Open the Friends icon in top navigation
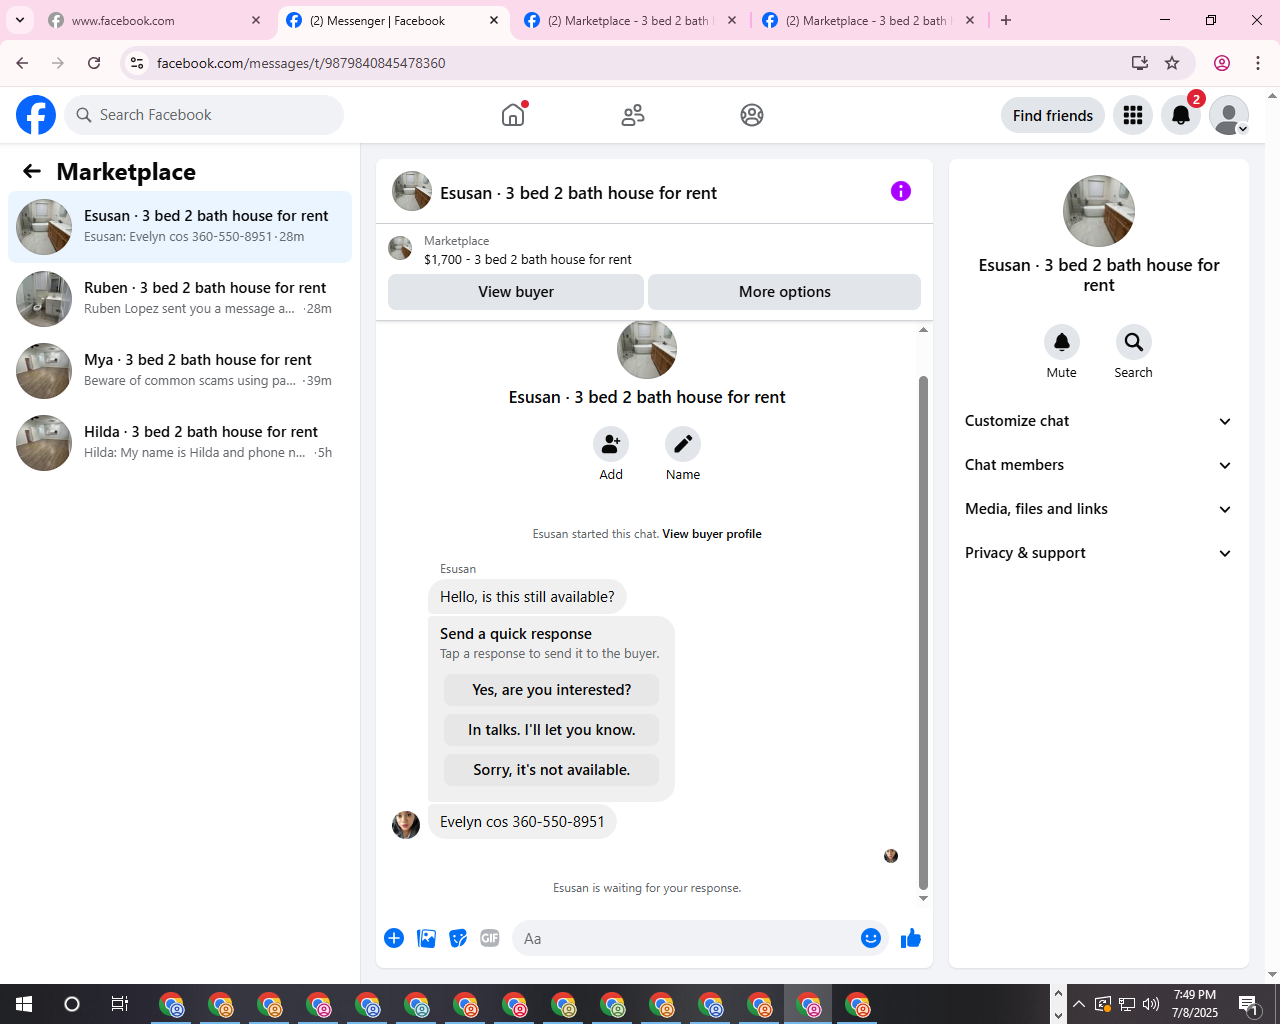Screen dimensions: 1280x1024 tap(633, 115)
